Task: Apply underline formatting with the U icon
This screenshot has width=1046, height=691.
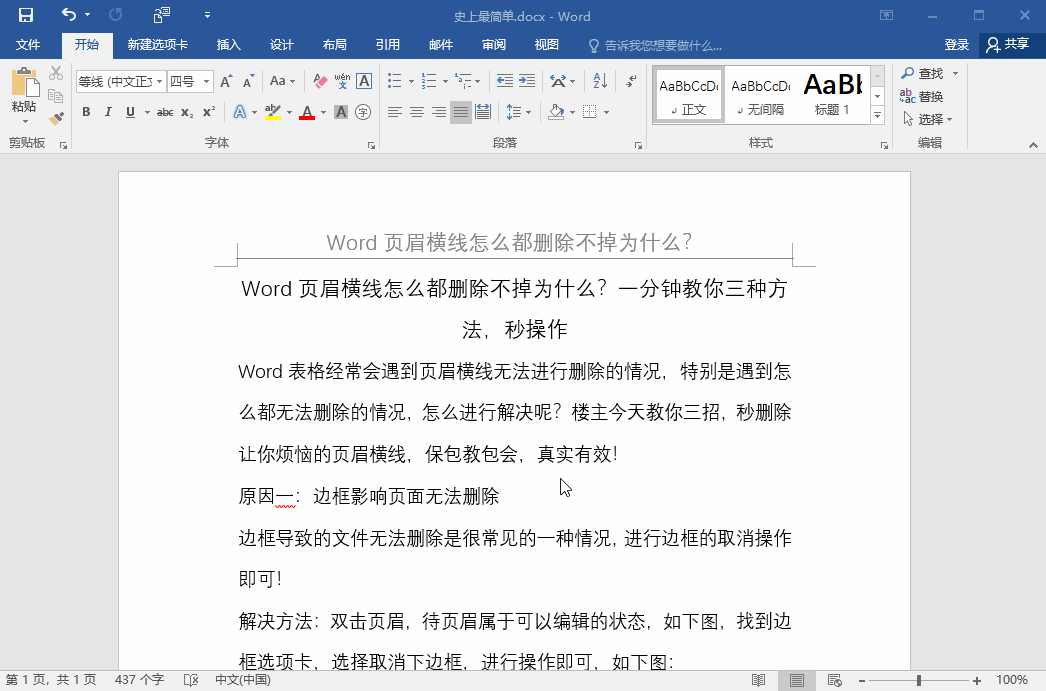Action: (129, 111)
